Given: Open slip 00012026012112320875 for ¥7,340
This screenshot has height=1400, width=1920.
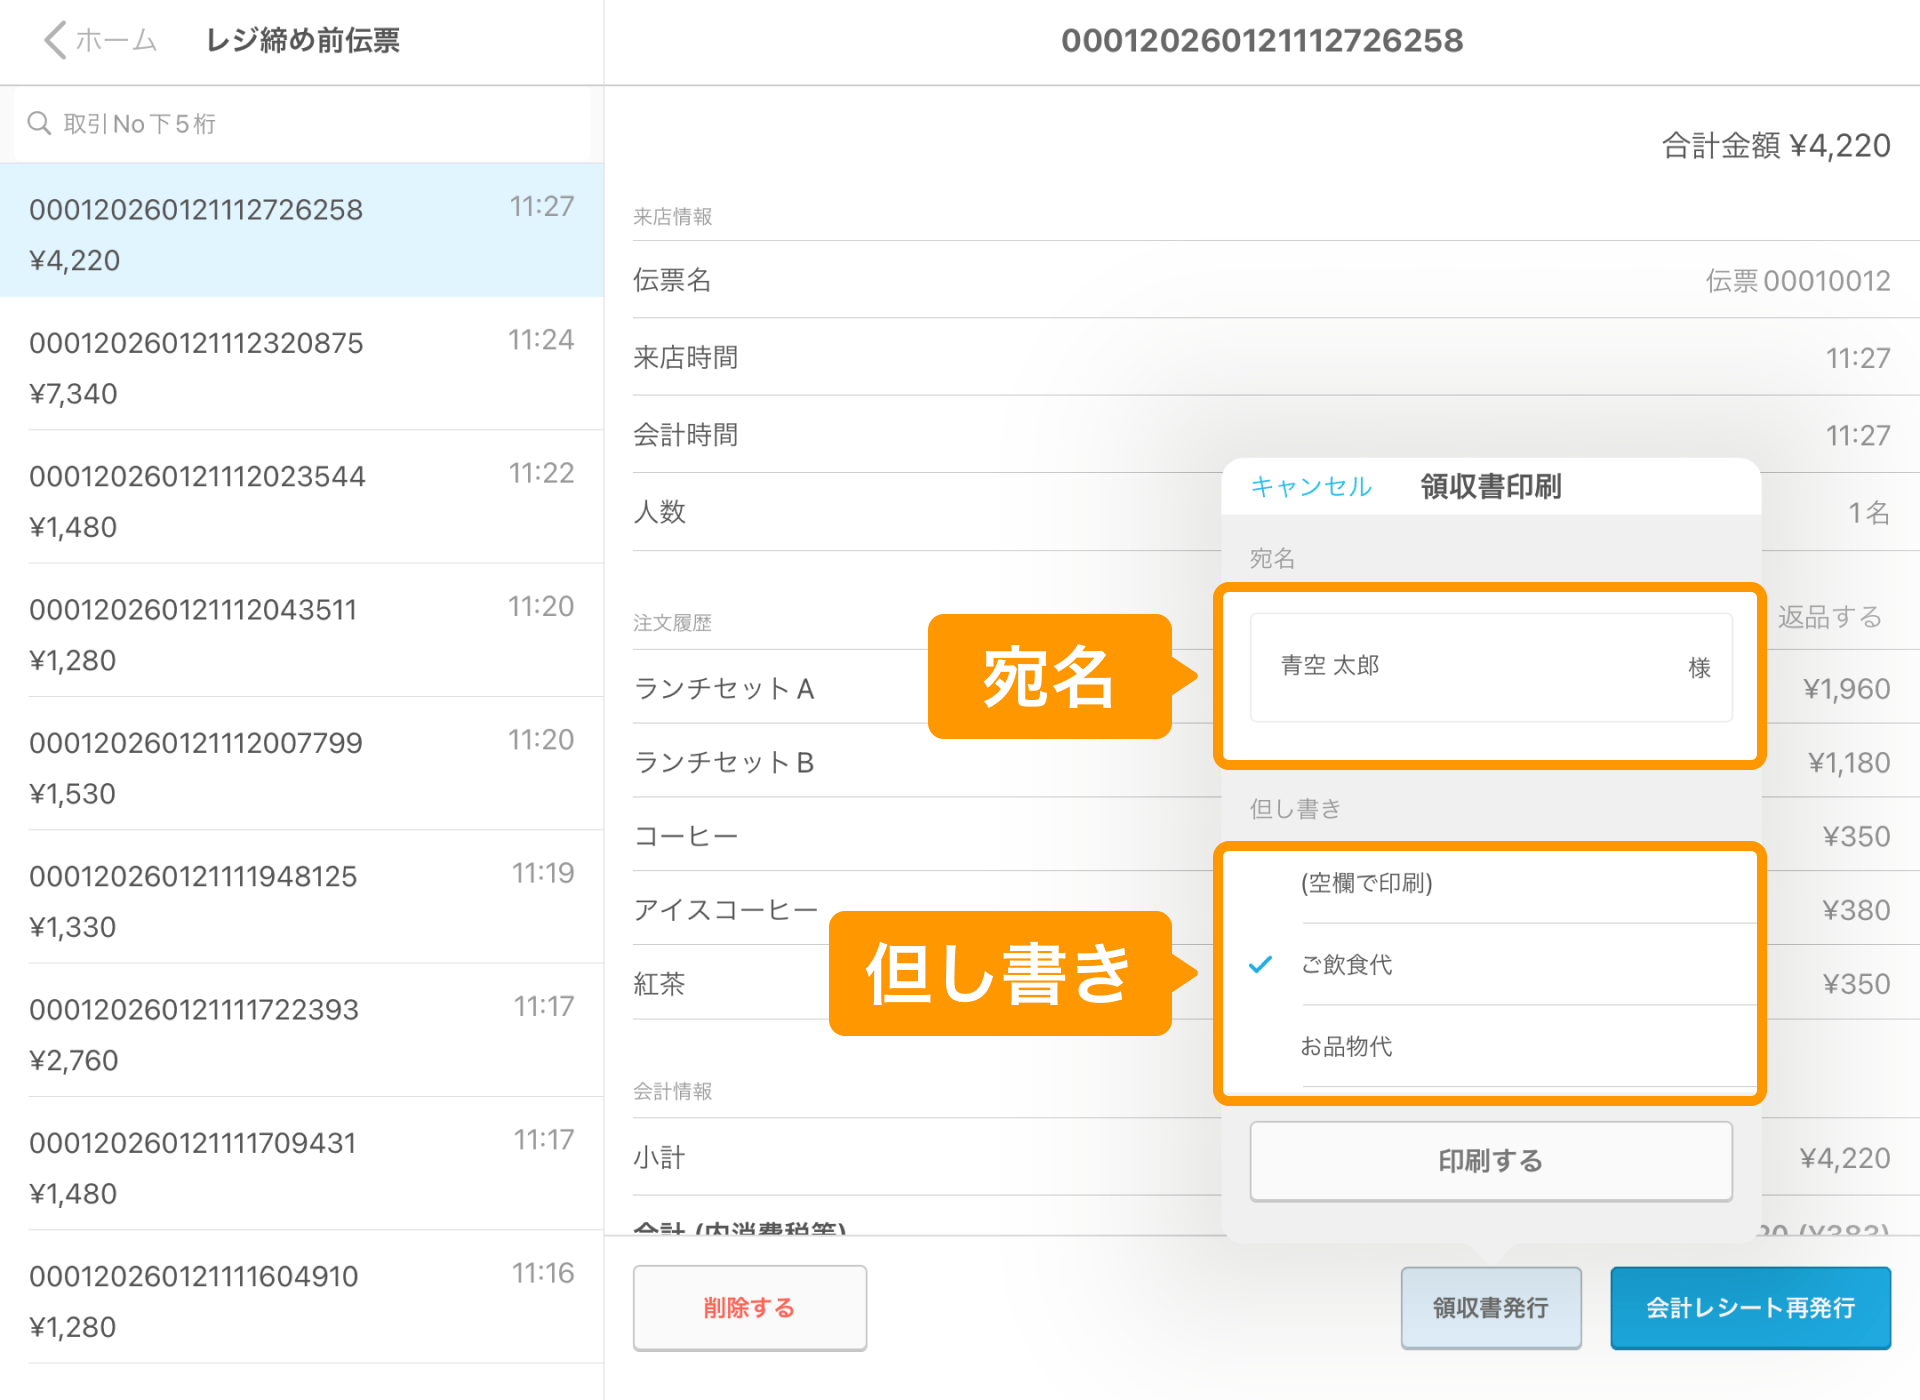Looking at the screenshot, I should tap(300, 366).
